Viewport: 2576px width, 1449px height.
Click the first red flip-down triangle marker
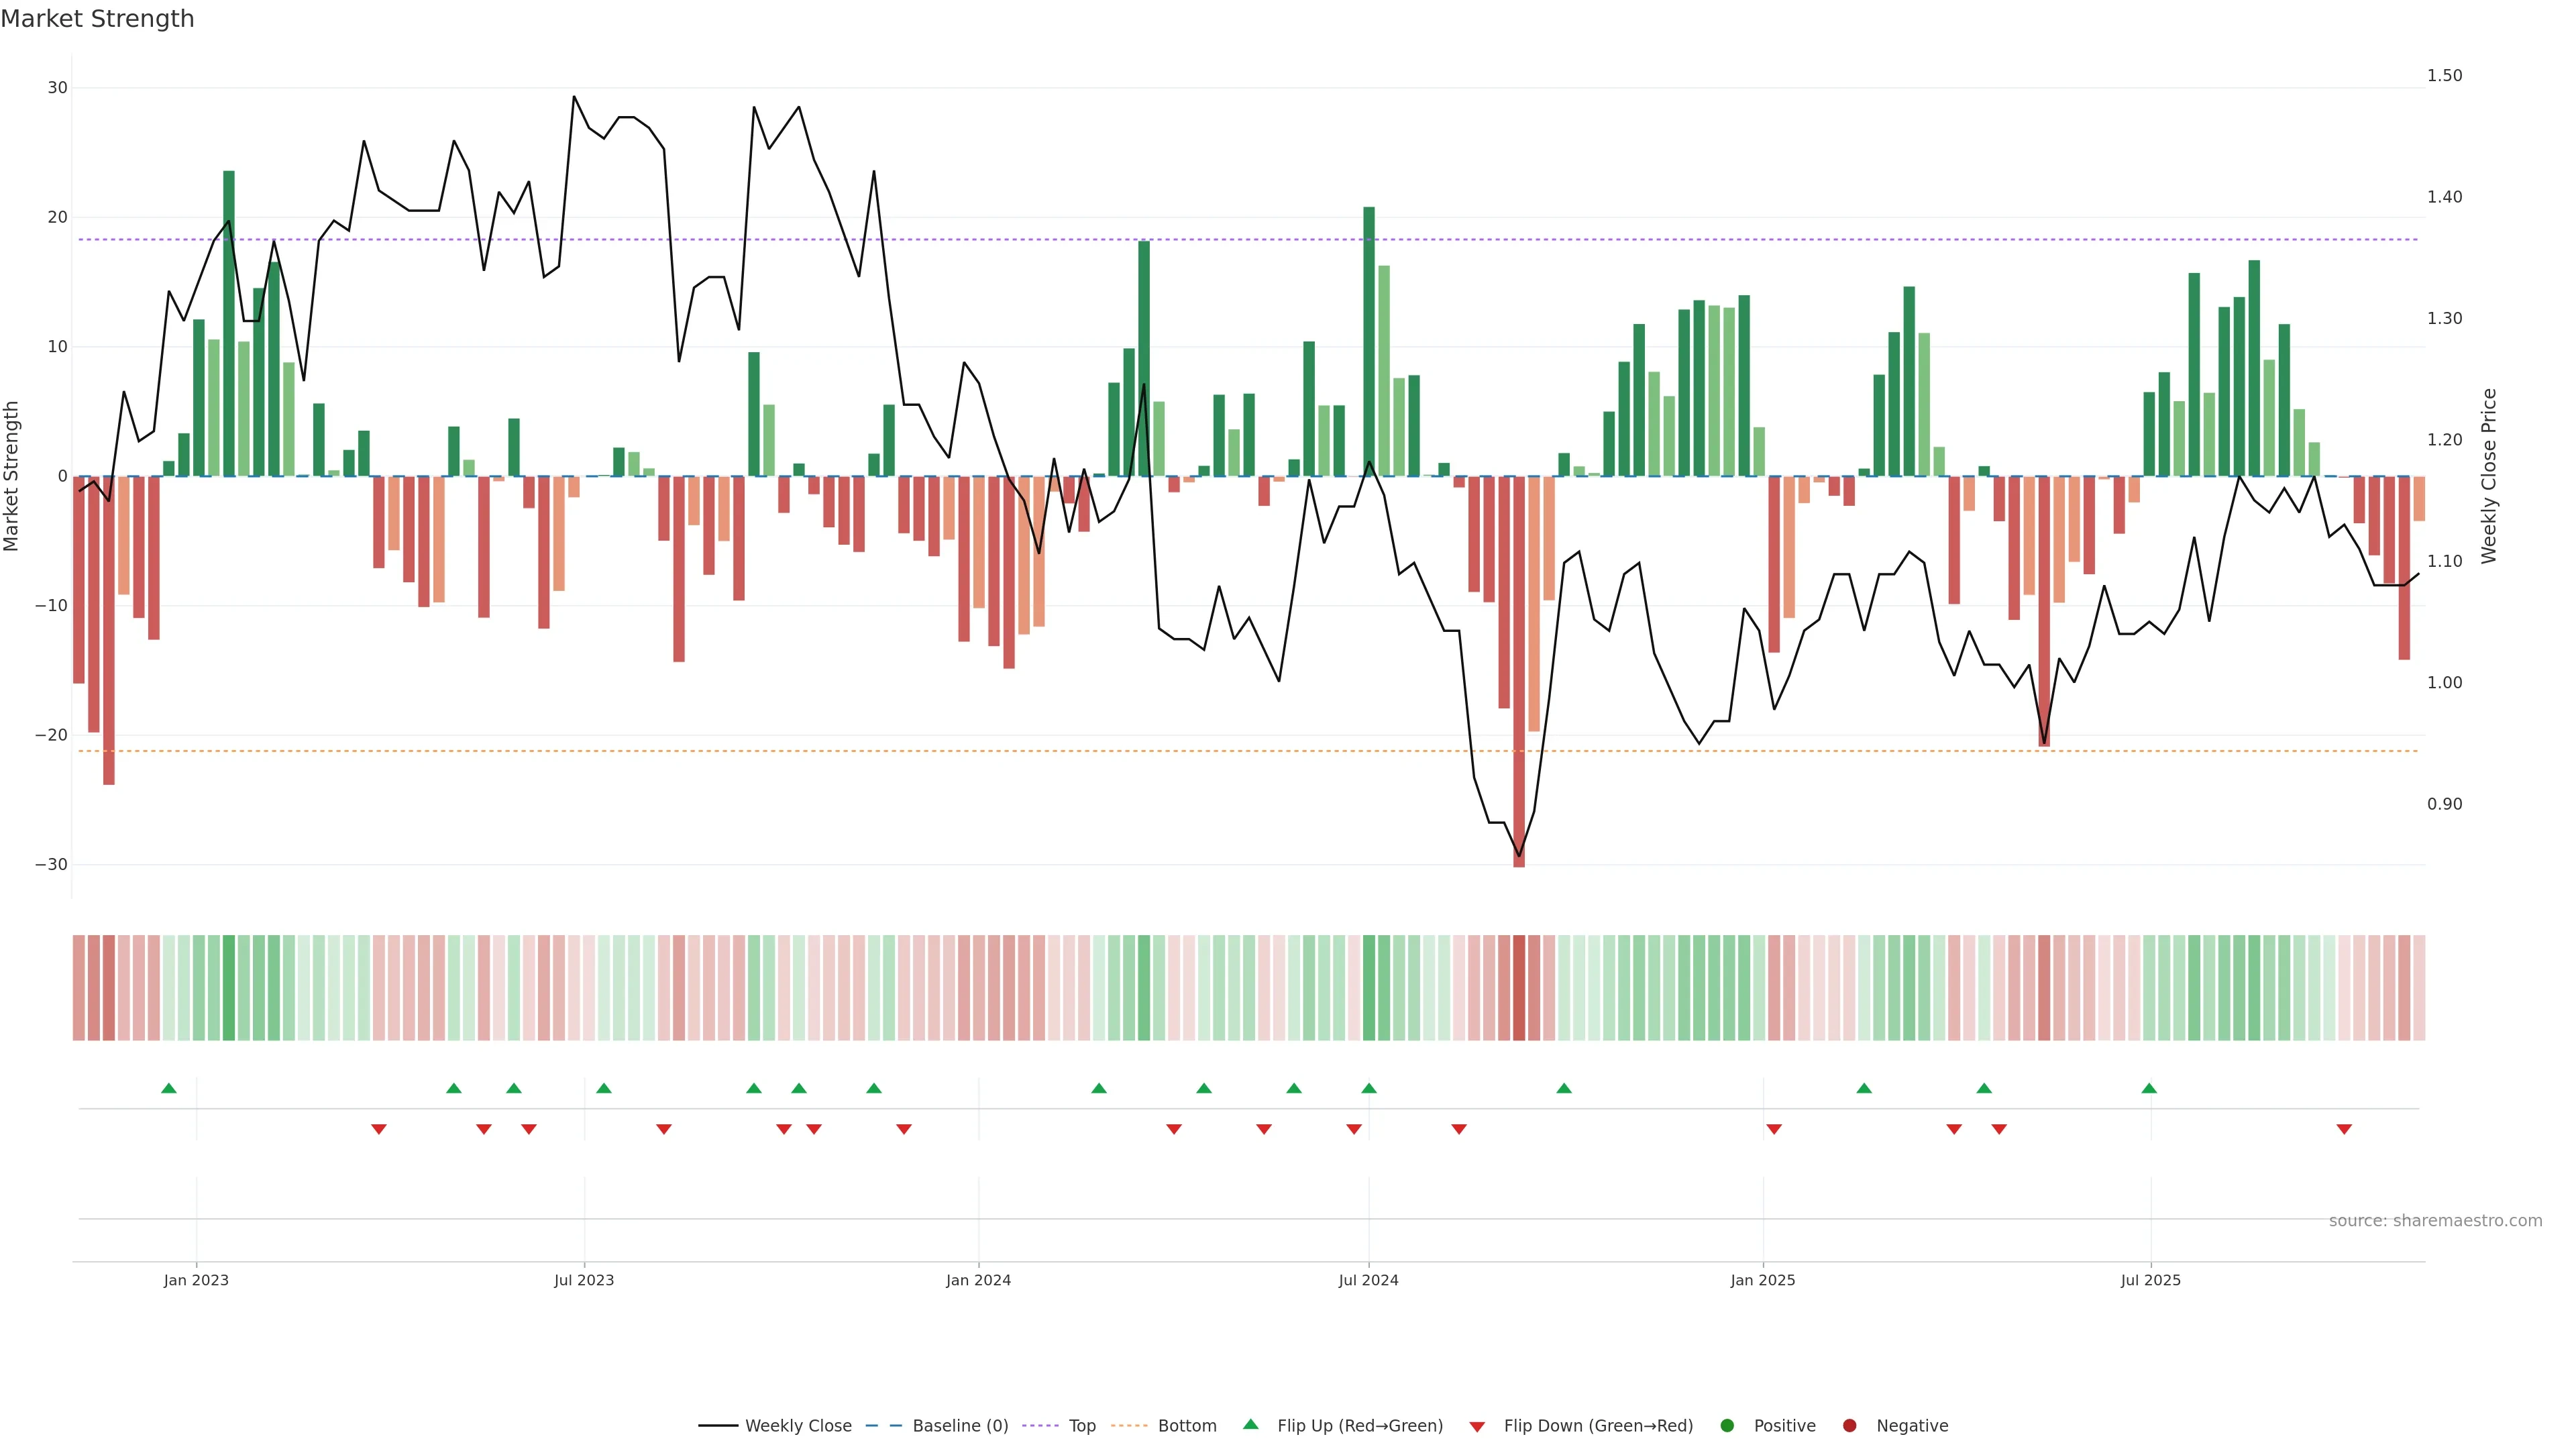pos(379,1129)
